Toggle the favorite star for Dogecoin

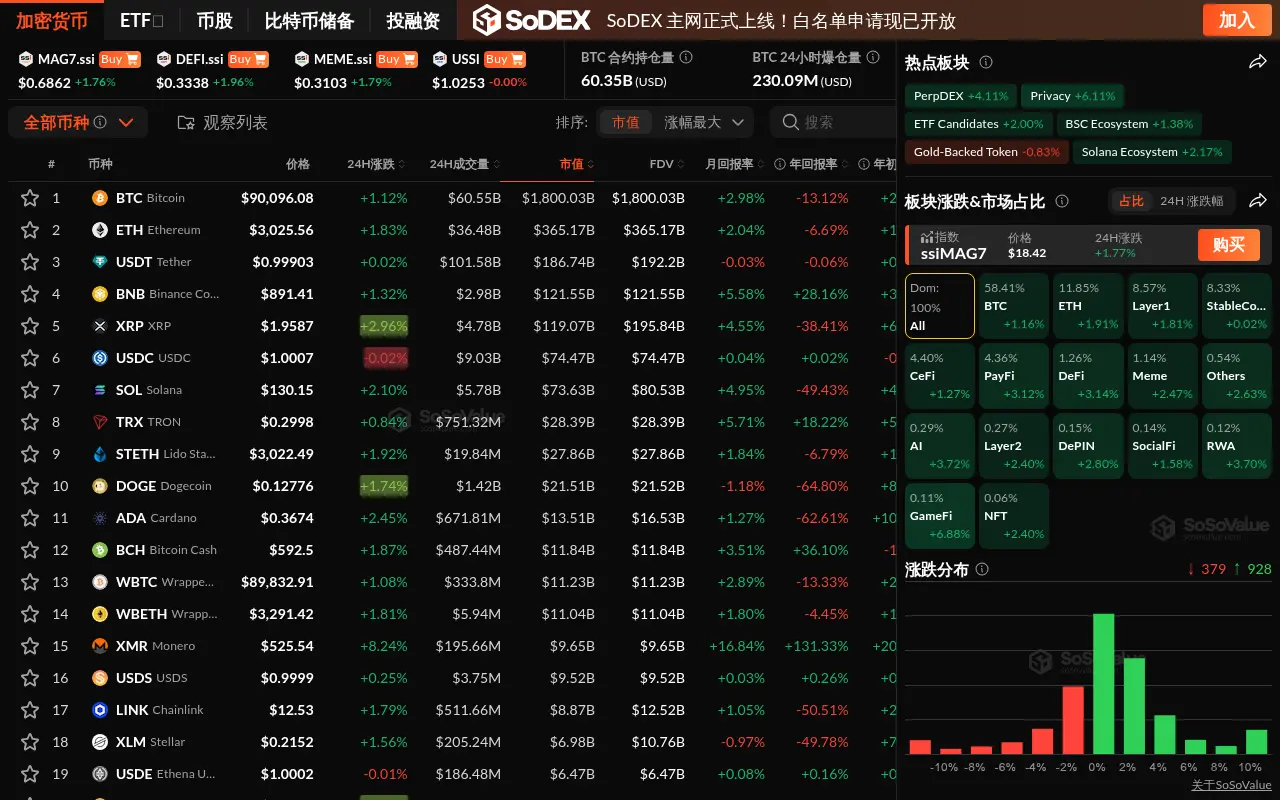pos(30,485)
